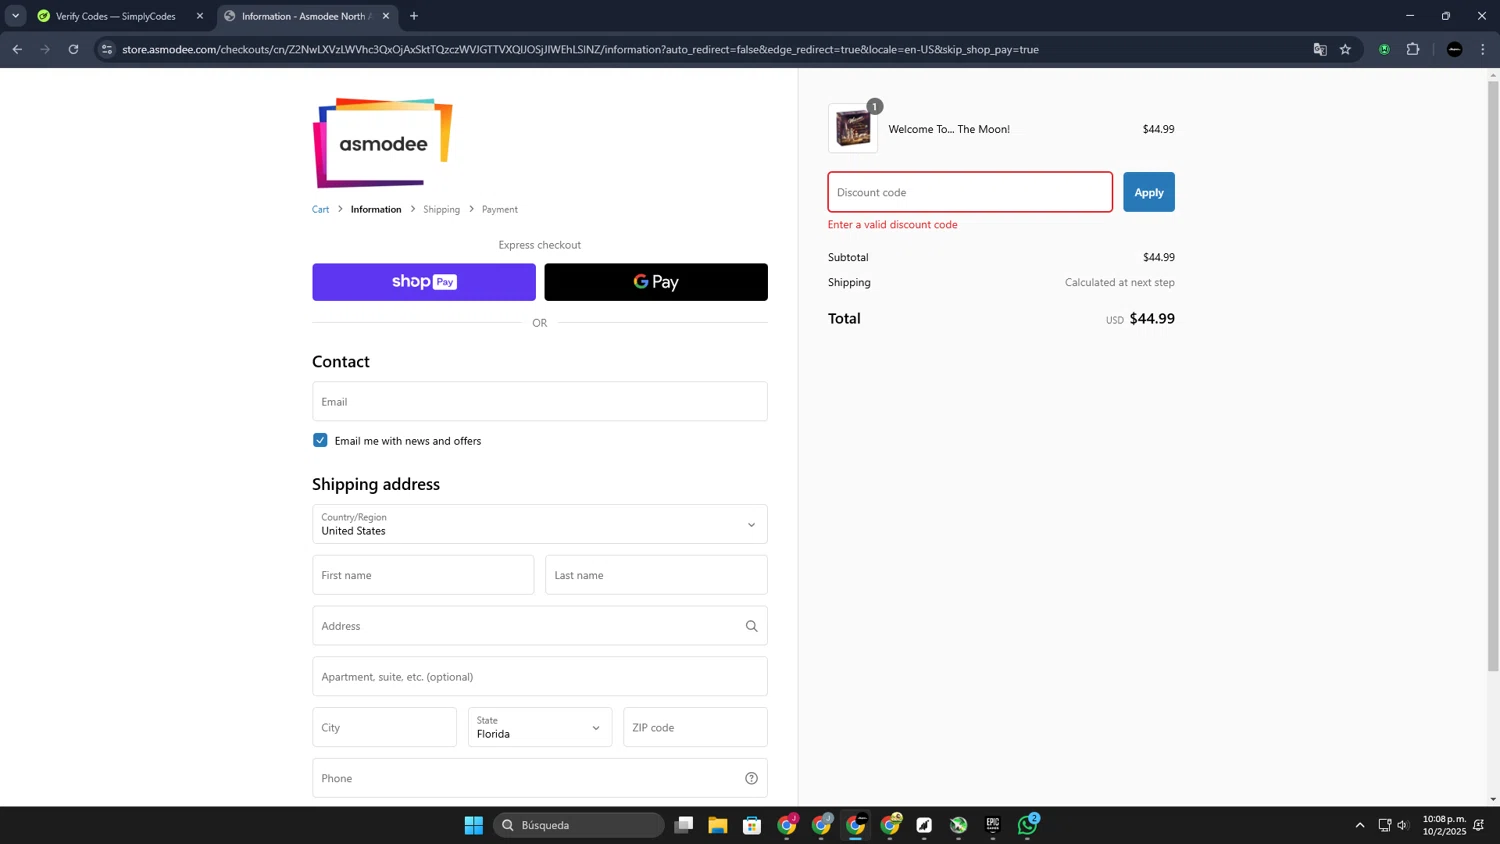Pay with Google Pay button
This screenshot has width=1500, height=844.
[x=656, y=282]
